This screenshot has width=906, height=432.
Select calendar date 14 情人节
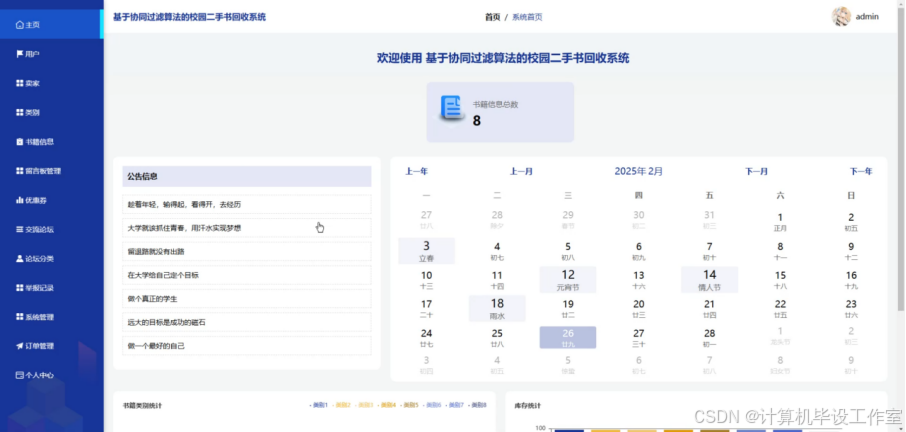click(x=710, y=280)
